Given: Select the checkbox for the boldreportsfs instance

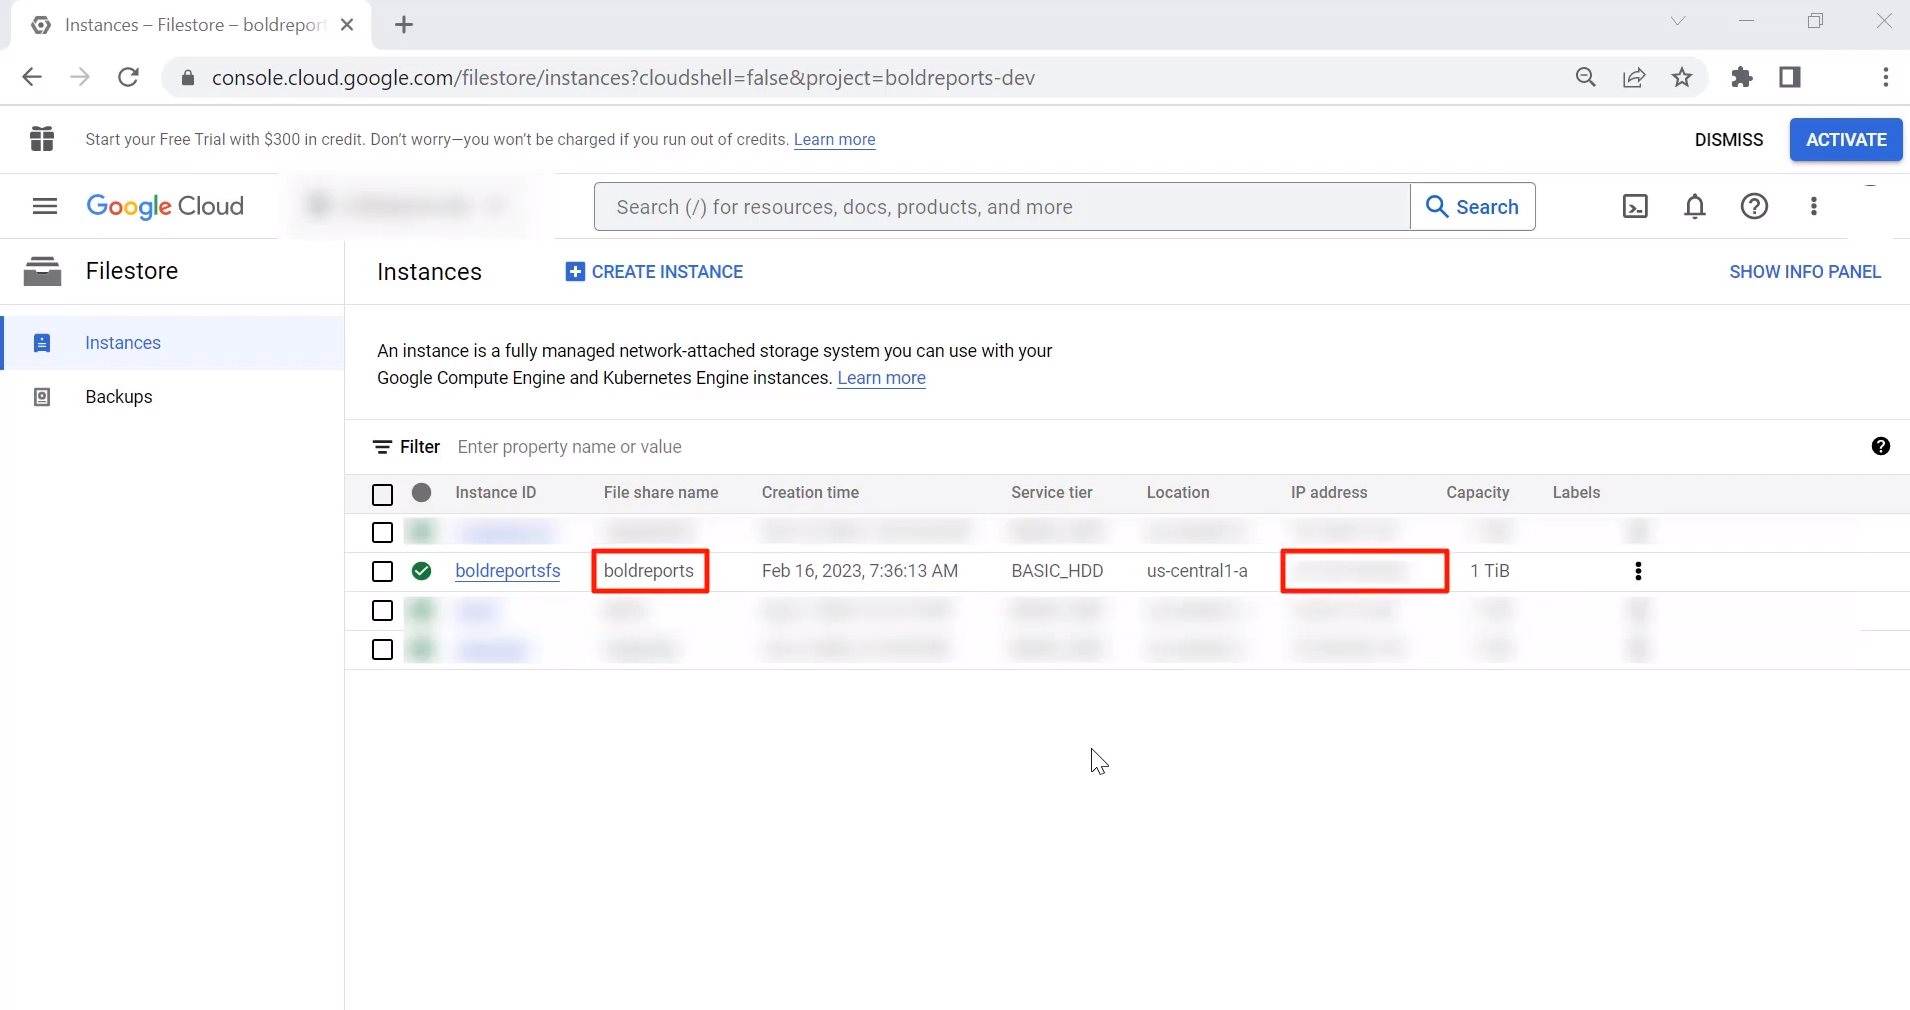Looking at the screenshot, I should [x=382, y=571].
